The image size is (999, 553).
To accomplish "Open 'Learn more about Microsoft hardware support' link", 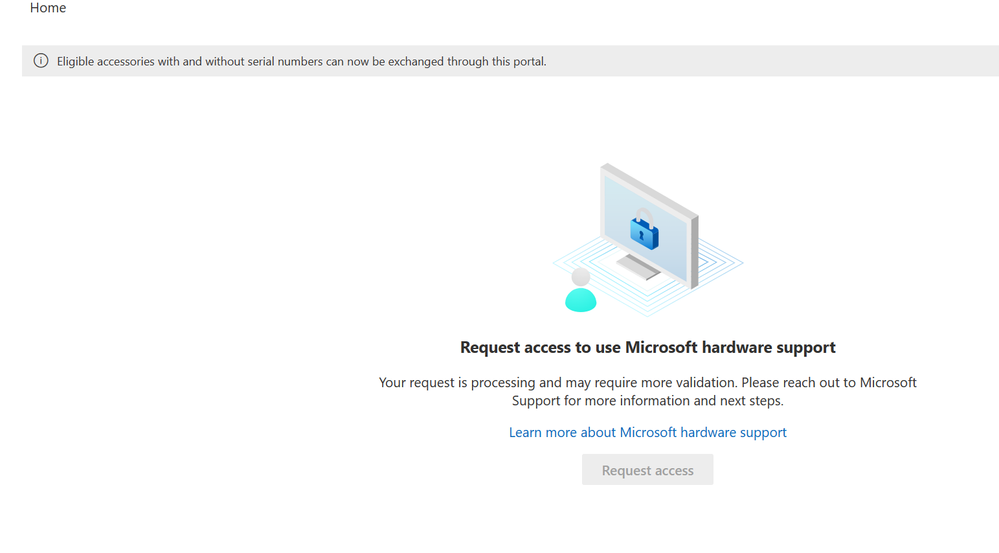I will click(x=647, y=433).
